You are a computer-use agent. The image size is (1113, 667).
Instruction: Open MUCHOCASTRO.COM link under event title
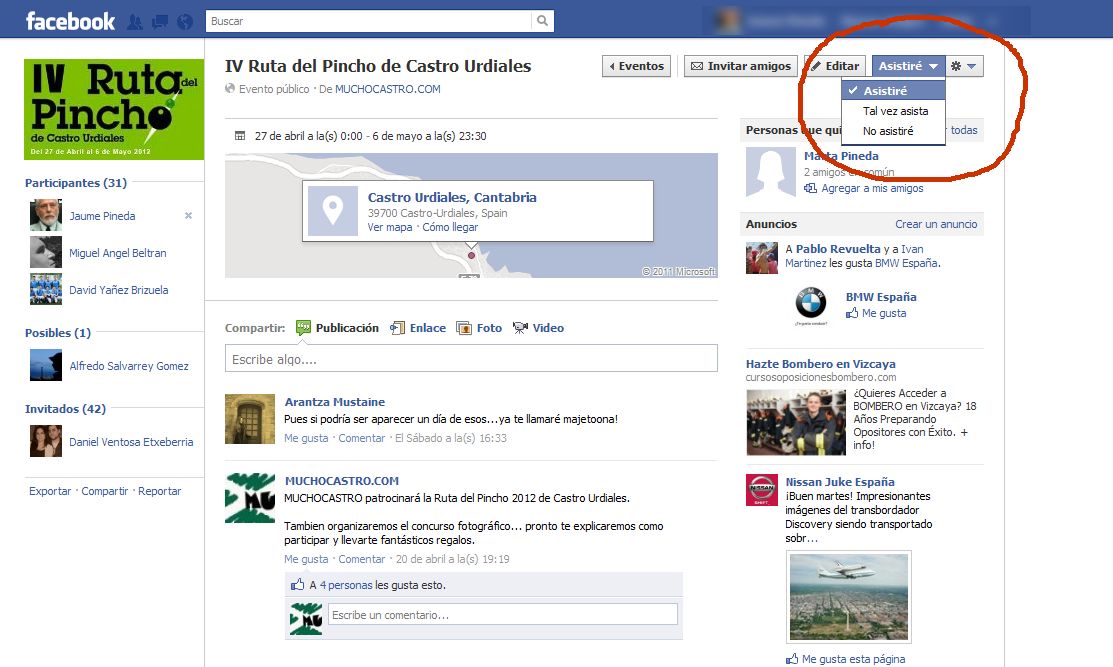(388, 89)
